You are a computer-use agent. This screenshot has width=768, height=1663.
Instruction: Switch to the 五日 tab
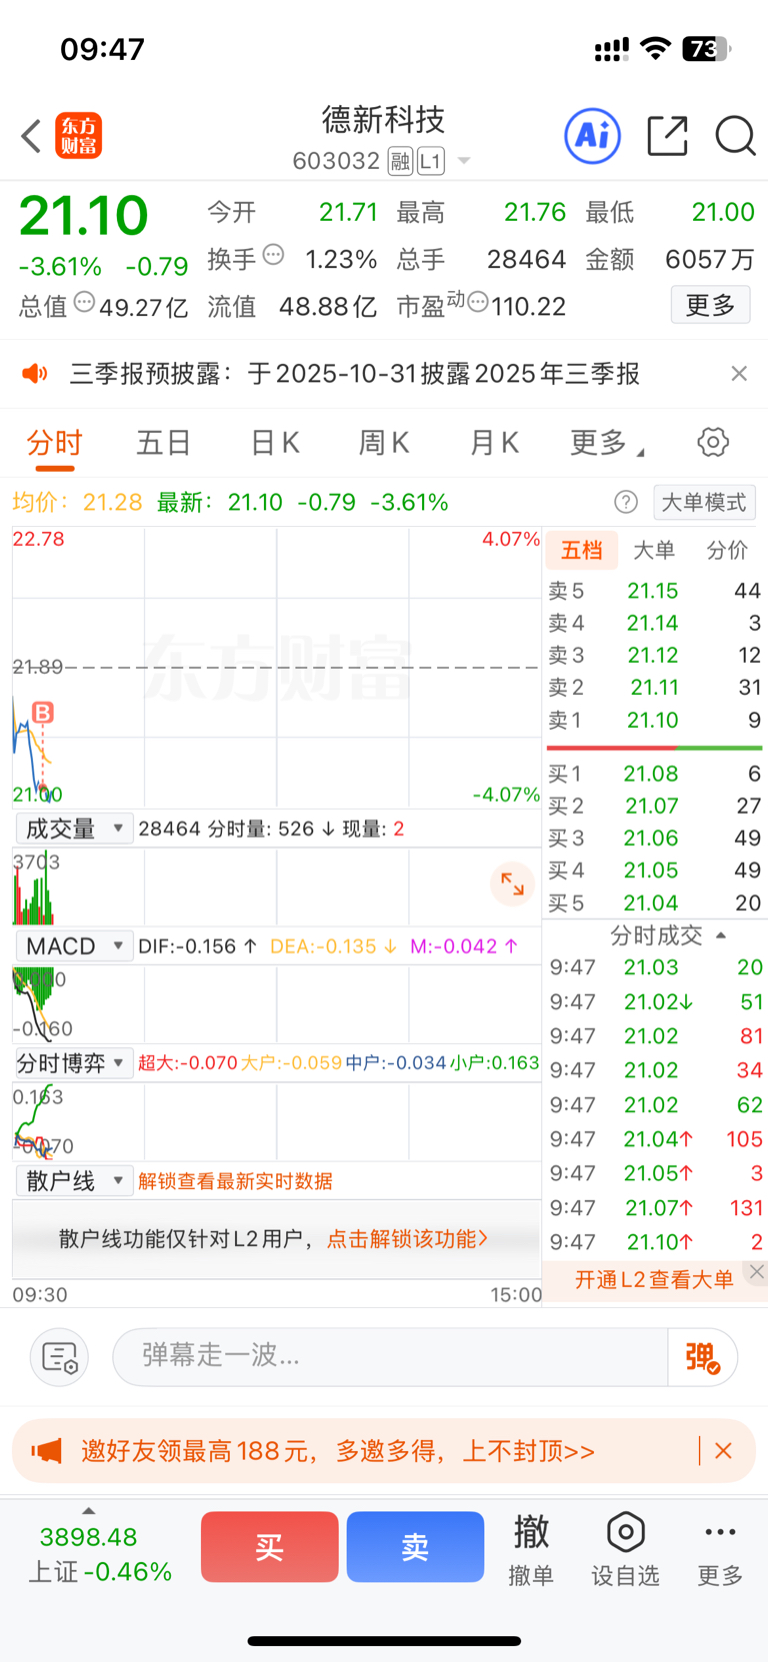tap(163, 442)
